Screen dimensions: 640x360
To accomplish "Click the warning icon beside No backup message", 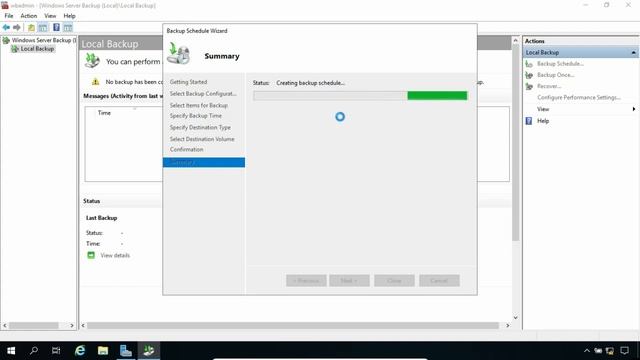I will pos(96,82).
